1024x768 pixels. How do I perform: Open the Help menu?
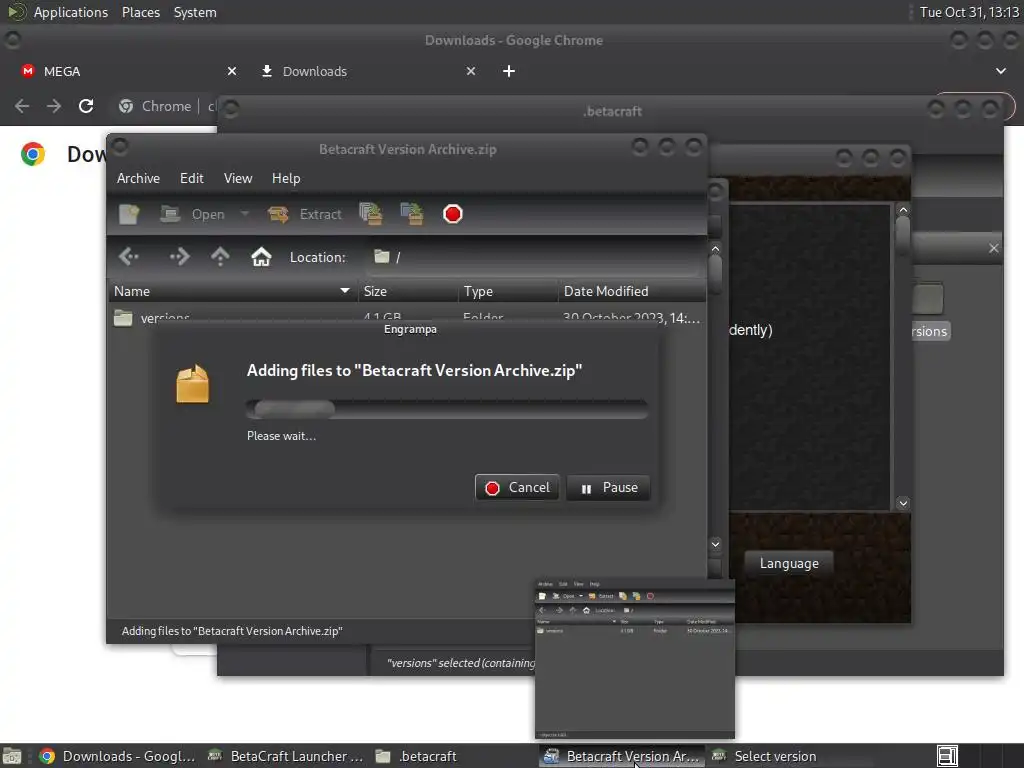point(286,178)
